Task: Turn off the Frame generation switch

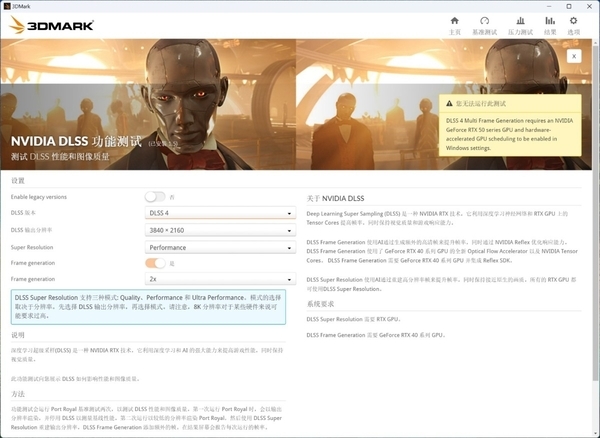Action: coord(155,263)
